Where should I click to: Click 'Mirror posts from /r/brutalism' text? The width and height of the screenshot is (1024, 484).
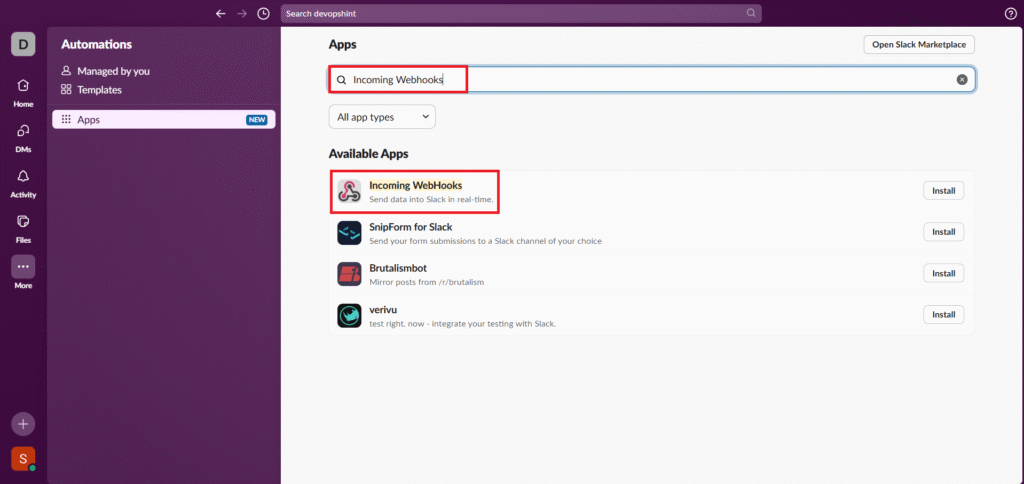[x=426, y=282]
